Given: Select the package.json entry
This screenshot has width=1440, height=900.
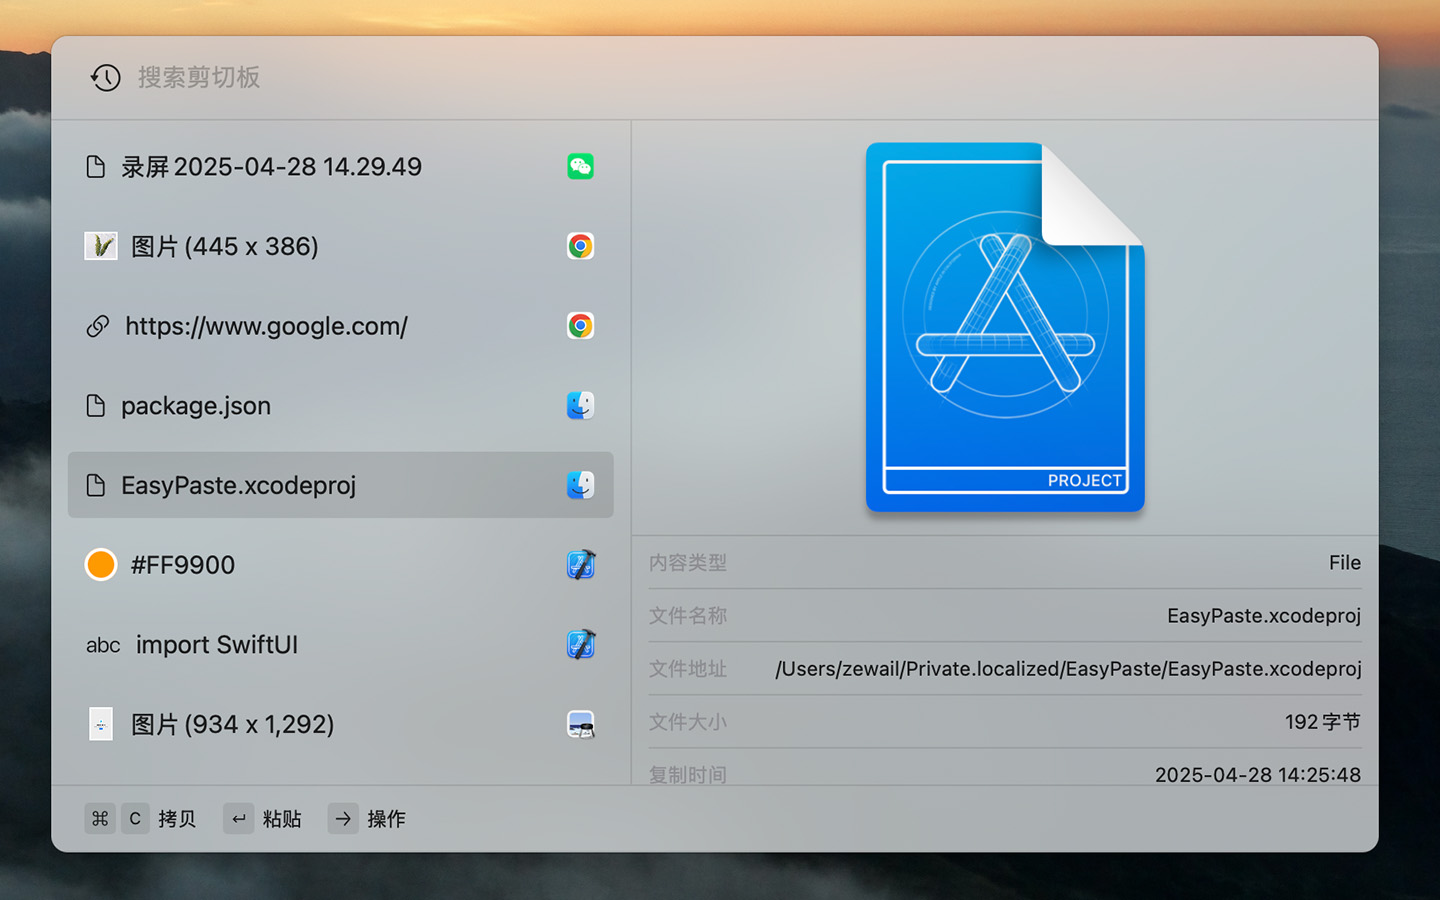Looking at the screenshot, I should click(x=340, y=405).
